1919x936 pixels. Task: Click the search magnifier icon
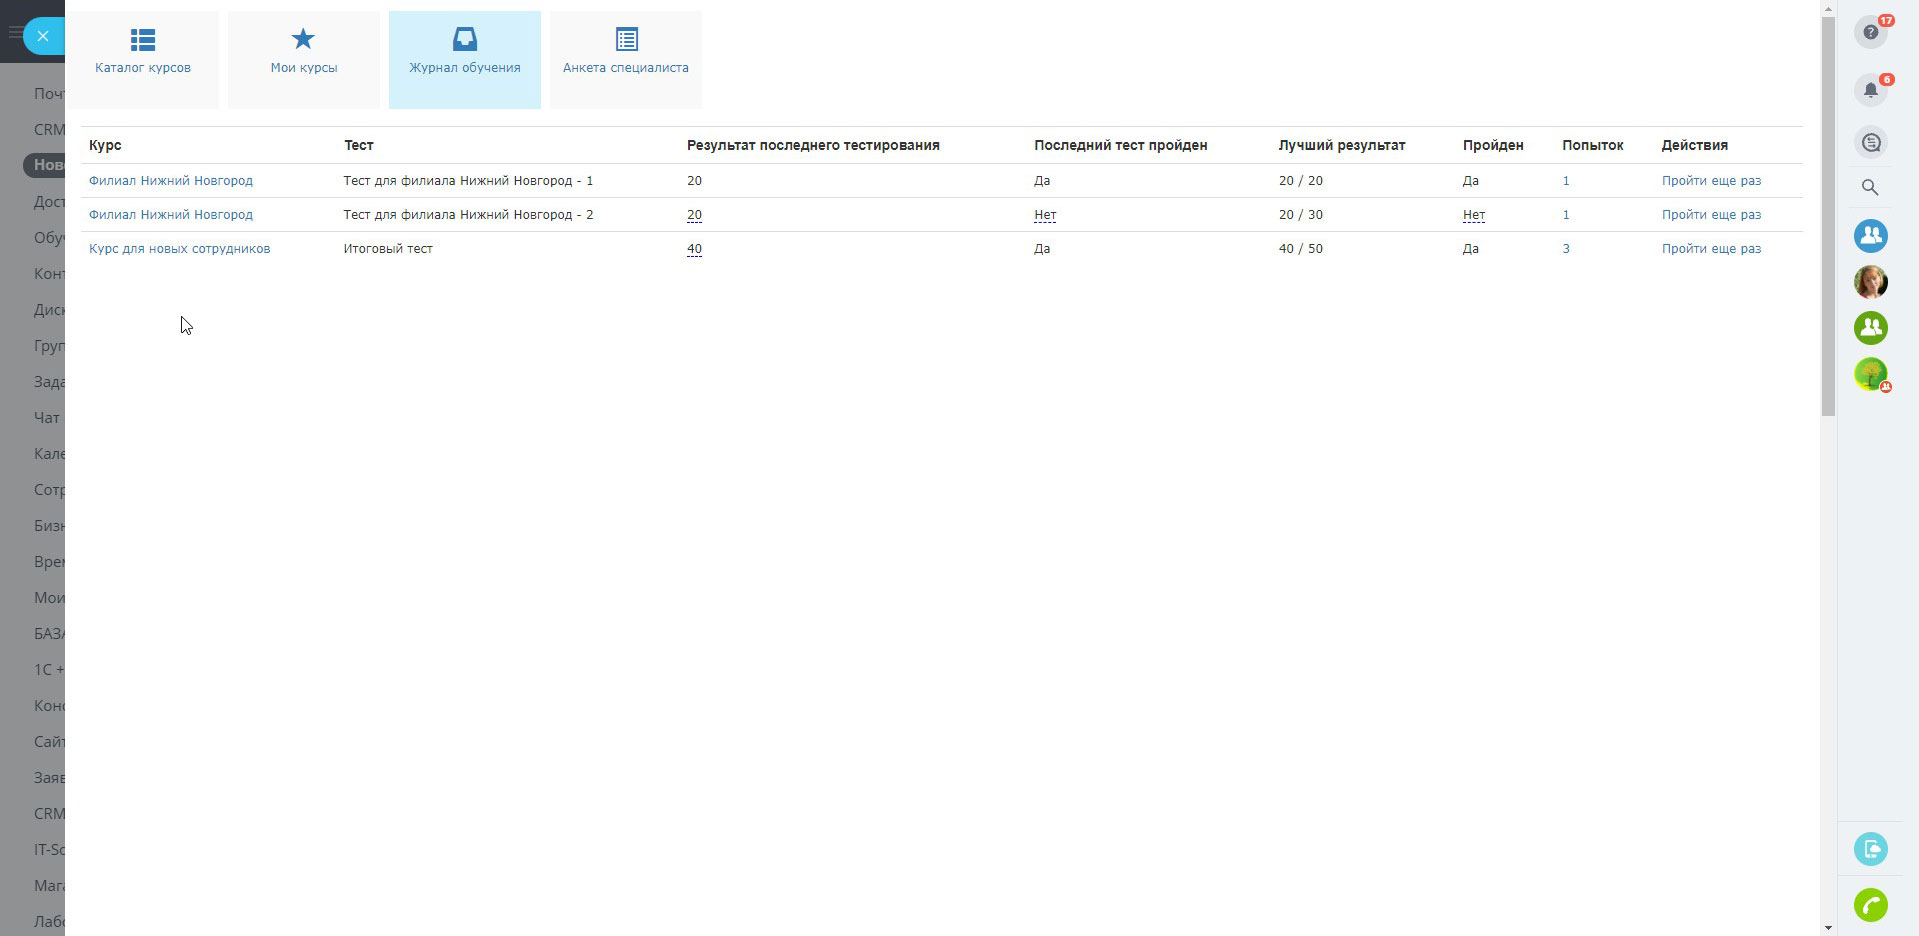pyautogui.click(x=1870, y=188)
